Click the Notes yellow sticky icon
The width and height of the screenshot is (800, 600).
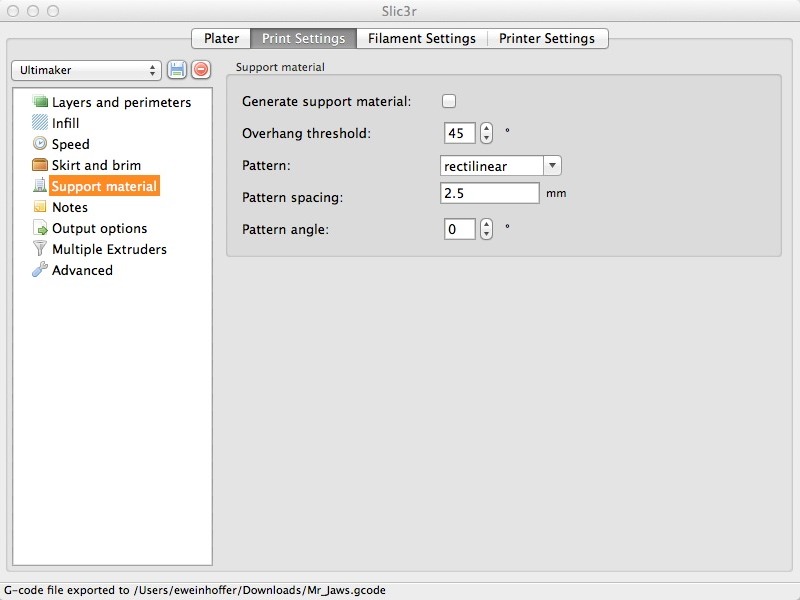(40, 206)
